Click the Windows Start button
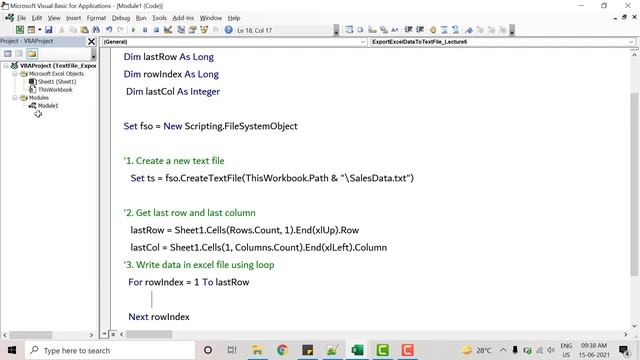This screenshot has height=360, width=640. (12, 350)
